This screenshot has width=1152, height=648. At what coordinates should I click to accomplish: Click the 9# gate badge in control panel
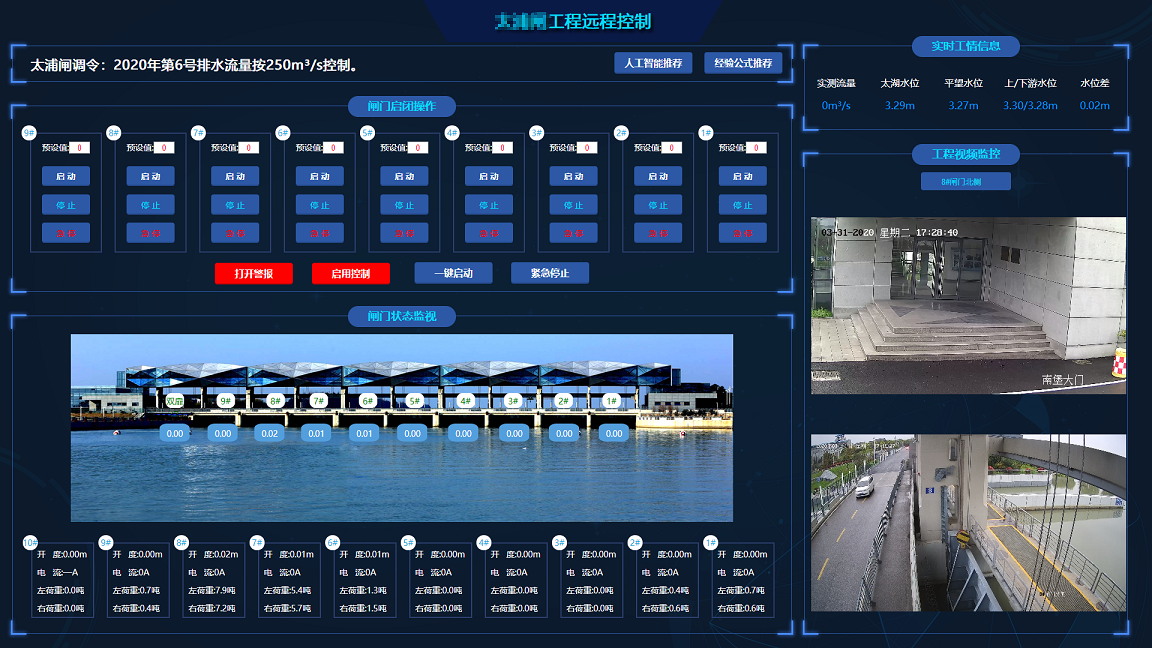pyautogui.click(x=29, y=133)
